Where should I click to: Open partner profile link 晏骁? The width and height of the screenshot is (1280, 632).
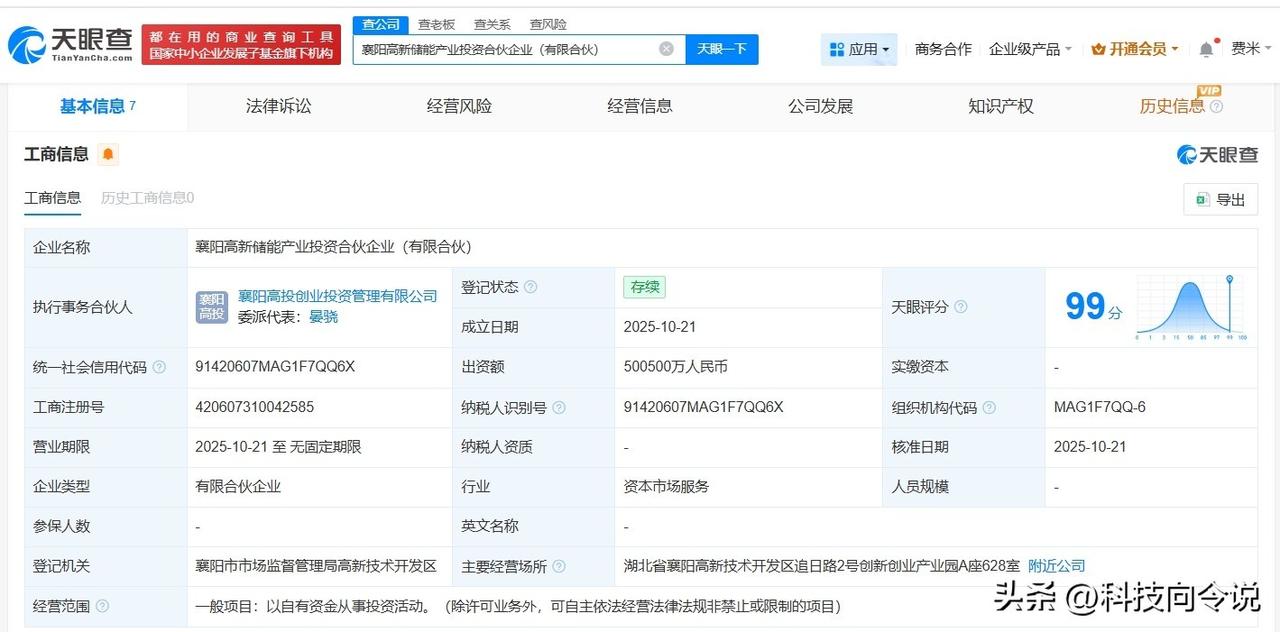(324, 317)
